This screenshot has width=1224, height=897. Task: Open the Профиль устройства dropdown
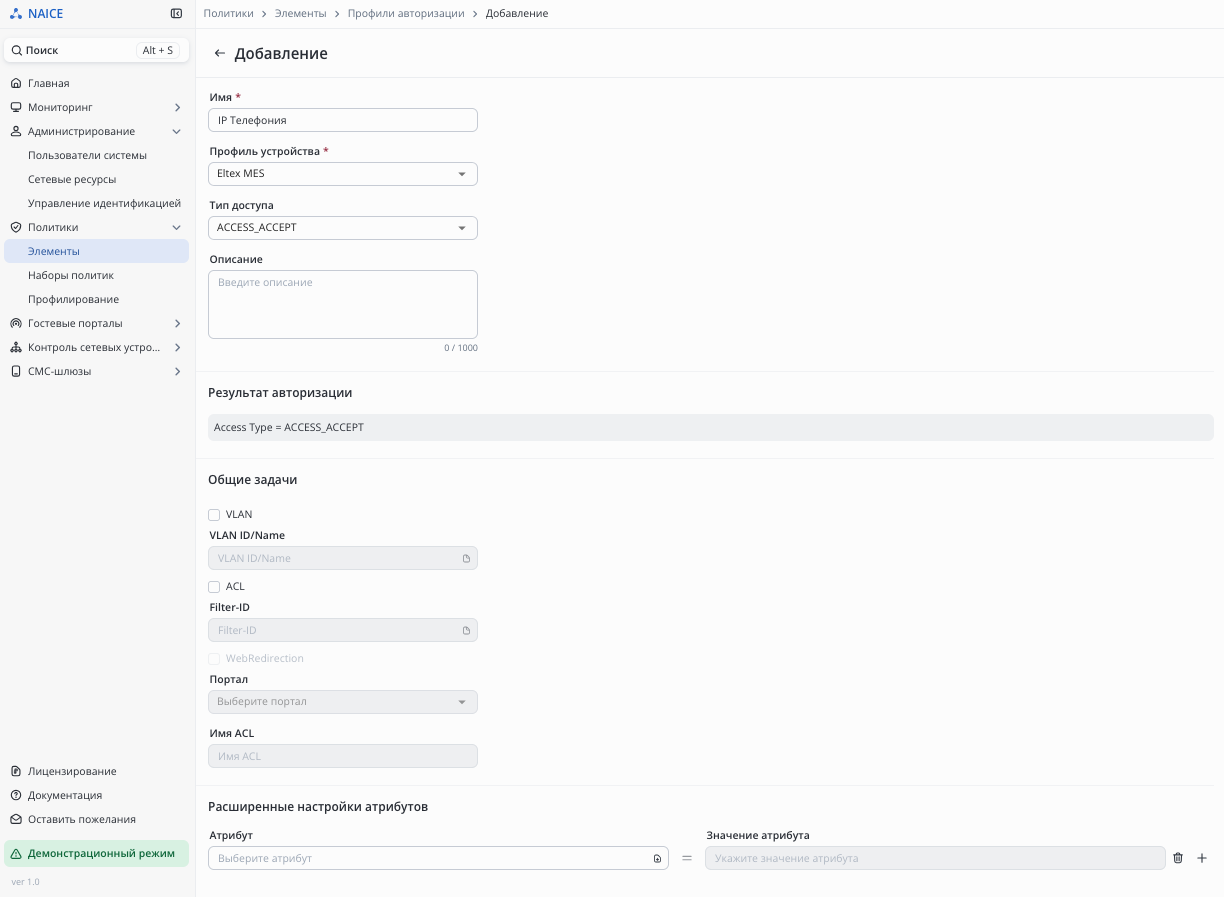342,174
